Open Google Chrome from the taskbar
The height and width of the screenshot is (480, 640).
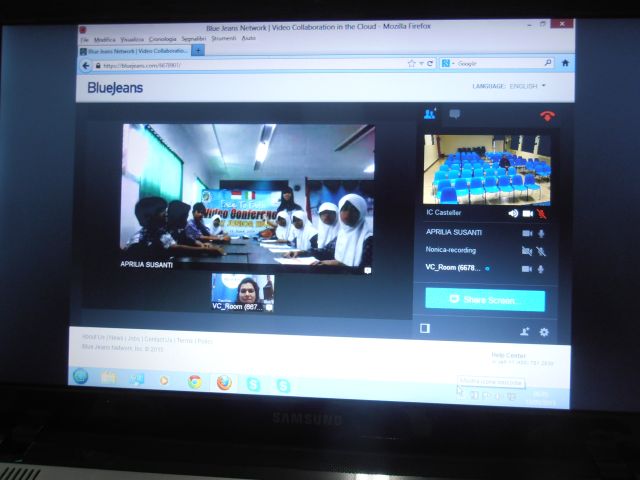pos(194,381)
